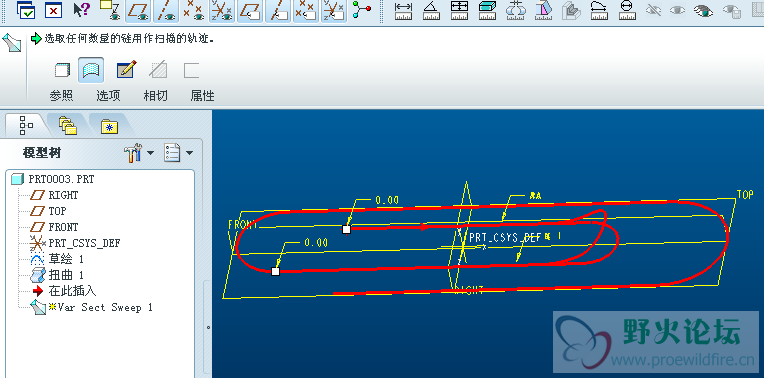This screenshot has width=764, height=378.
Task: Click the PRT_CSYS_DEF label in viewport
Action: pyautogui.click(x=505, y=238)
